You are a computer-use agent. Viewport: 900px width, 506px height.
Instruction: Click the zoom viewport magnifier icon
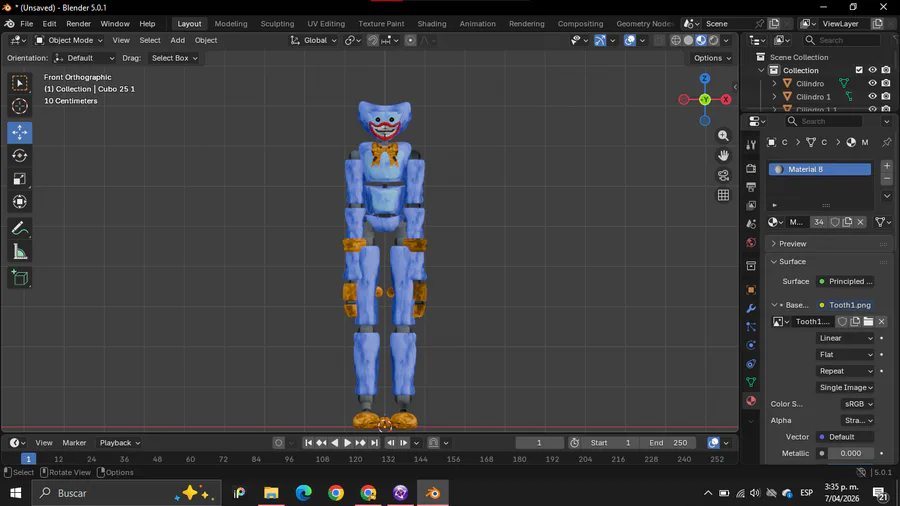click(723, 136)
